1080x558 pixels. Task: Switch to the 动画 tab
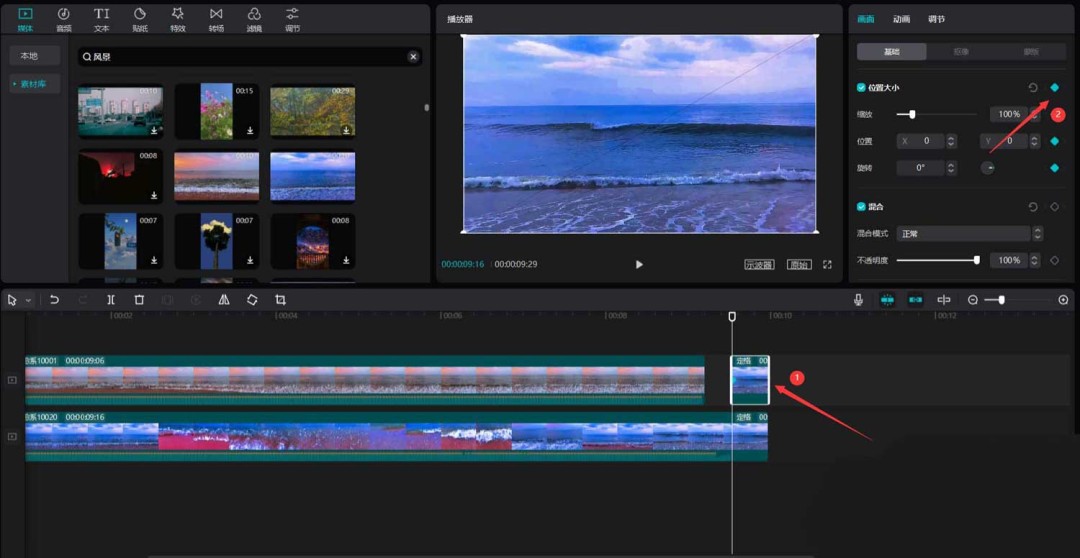[x=901, y=19]
